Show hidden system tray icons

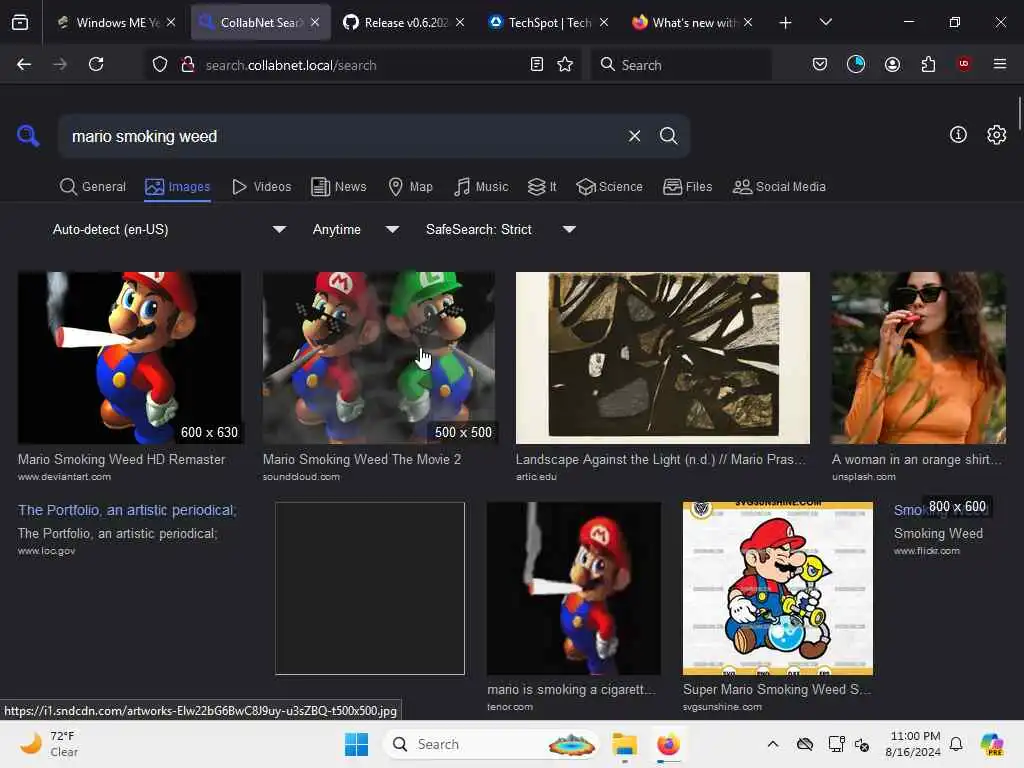click(773, 744)
